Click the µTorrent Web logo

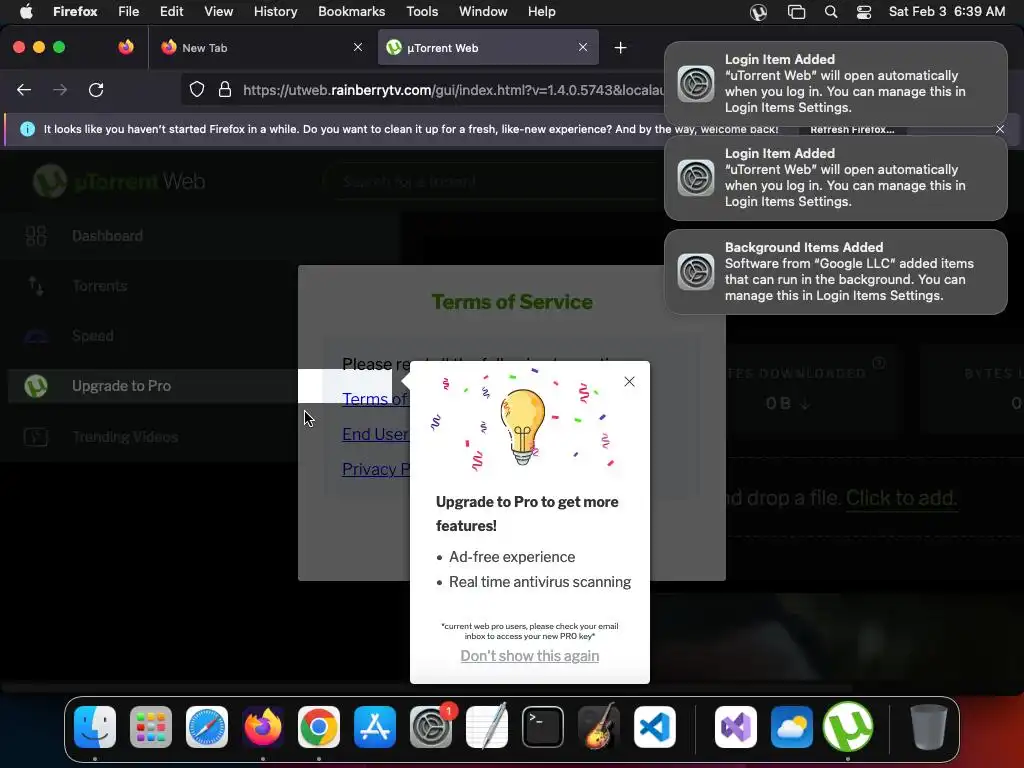(120, 181)
